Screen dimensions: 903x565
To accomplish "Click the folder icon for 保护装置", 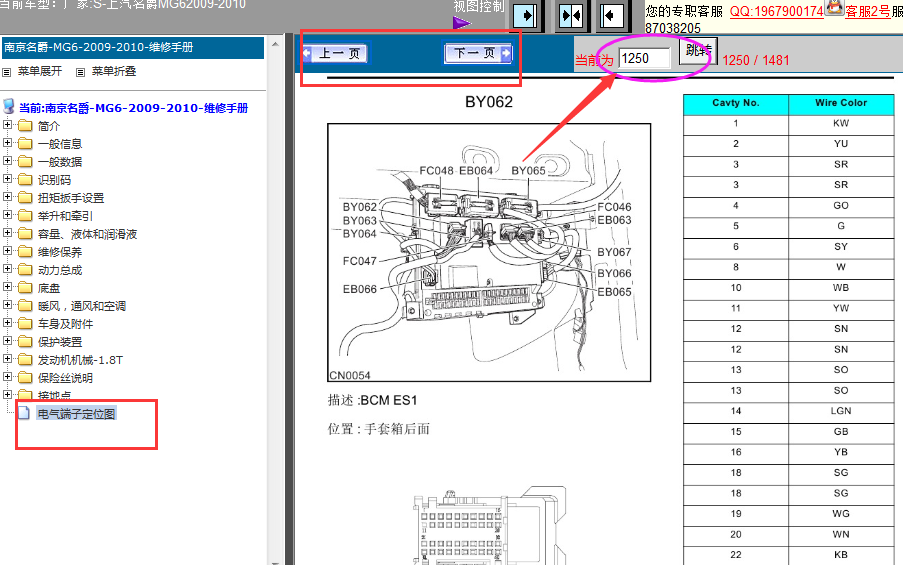I will point(25,342).
